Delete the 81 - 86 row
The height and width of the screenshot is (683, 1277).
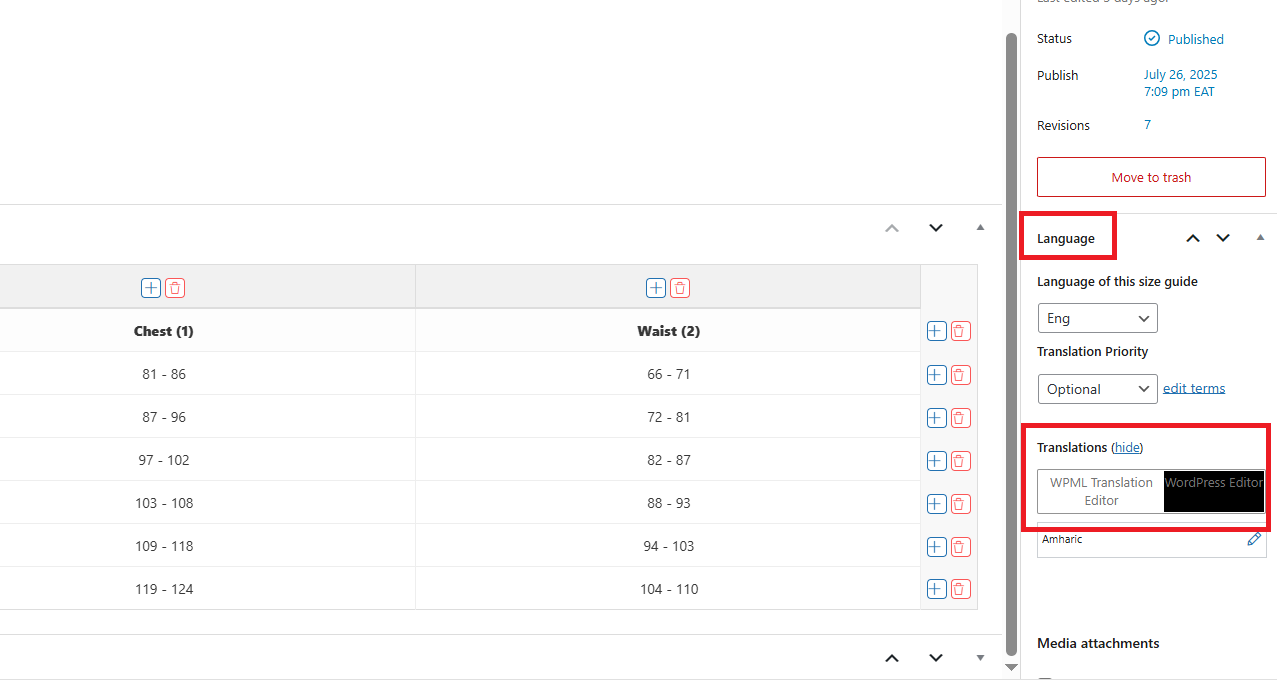(960, 375)
